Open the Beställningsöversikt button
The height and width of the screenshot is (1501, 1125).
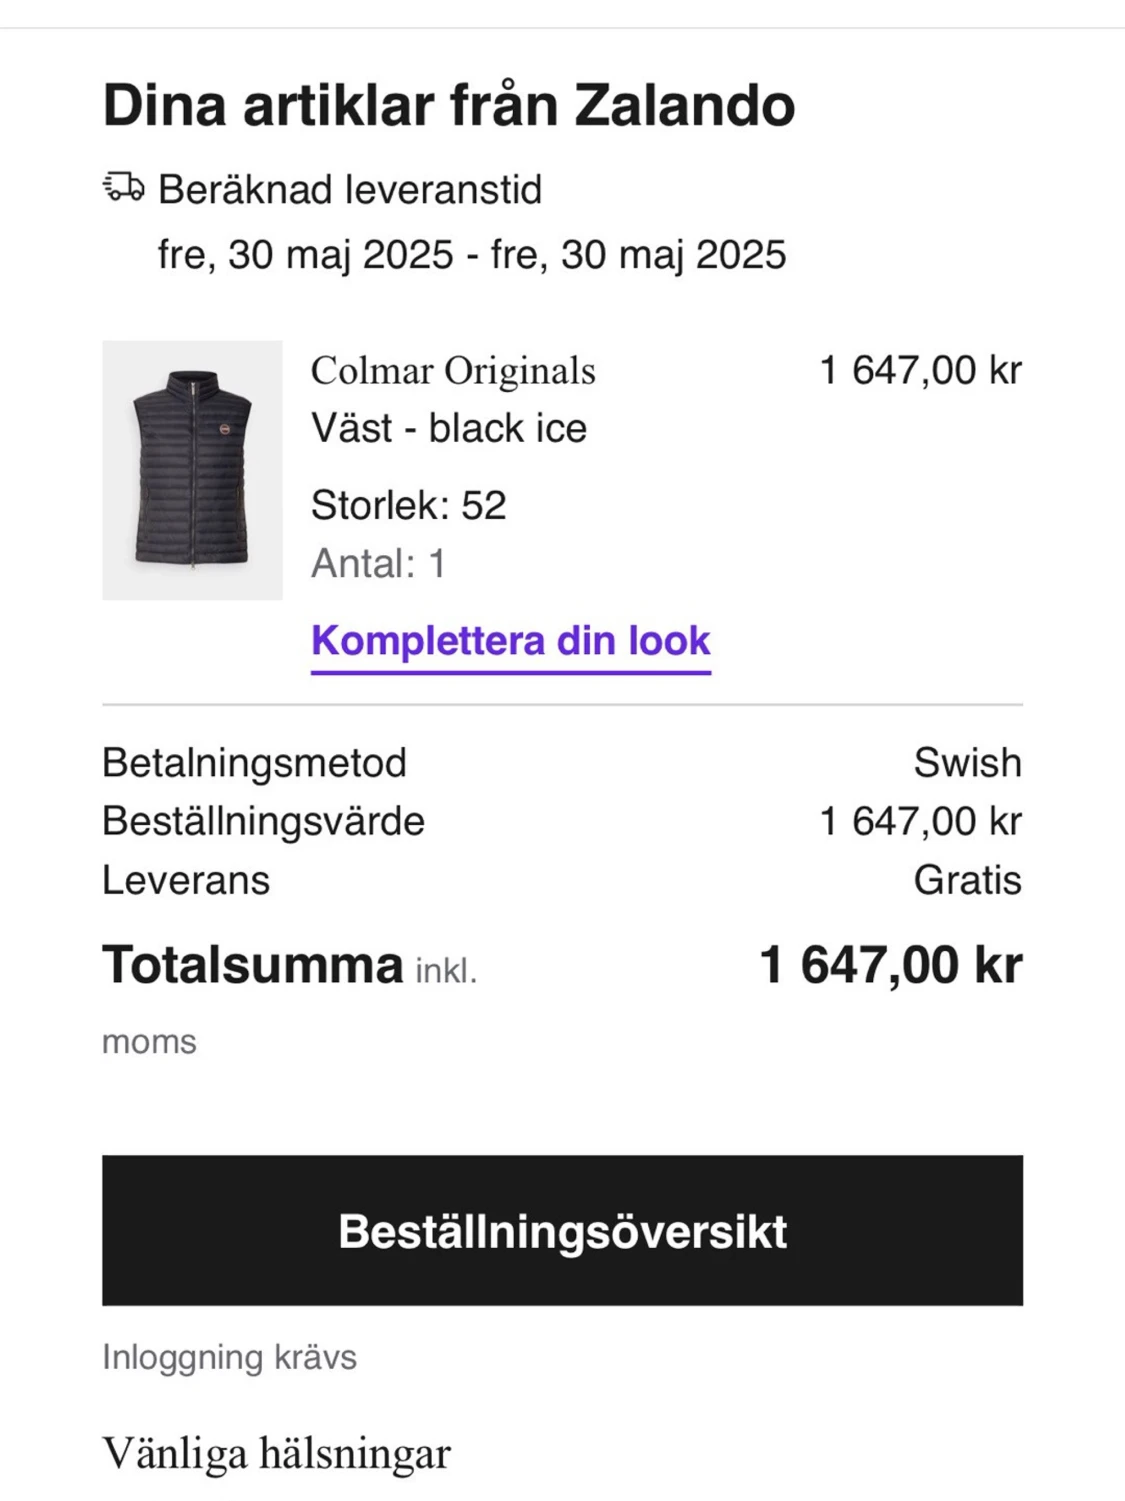click(562, 1230)
